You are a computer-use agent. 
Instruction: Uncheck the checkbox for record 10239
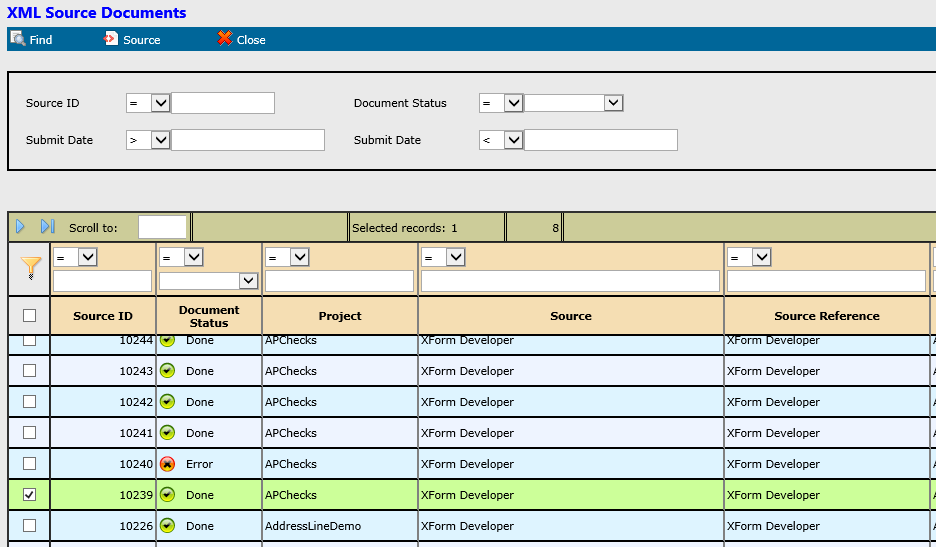click(30, 495)
